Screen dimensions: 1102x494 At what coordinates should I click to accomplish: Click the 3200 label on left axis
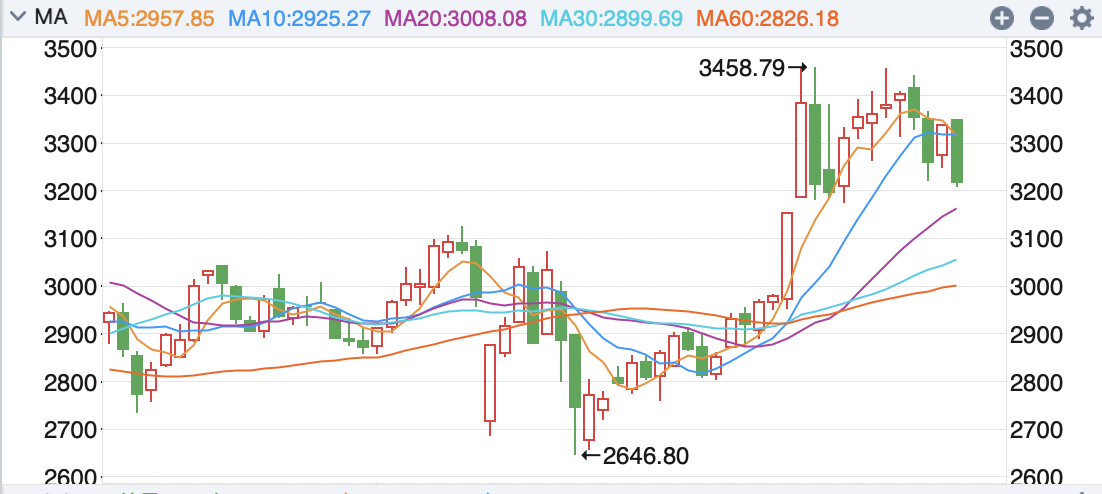[x=70, y=192]
